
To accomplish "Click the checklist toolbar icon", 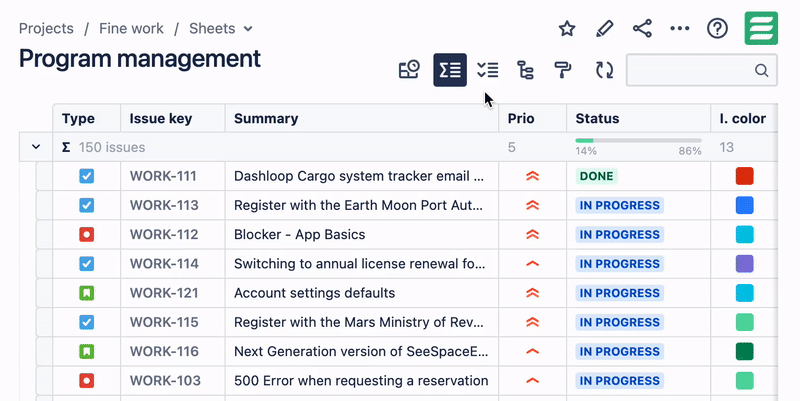I will 488,70.
